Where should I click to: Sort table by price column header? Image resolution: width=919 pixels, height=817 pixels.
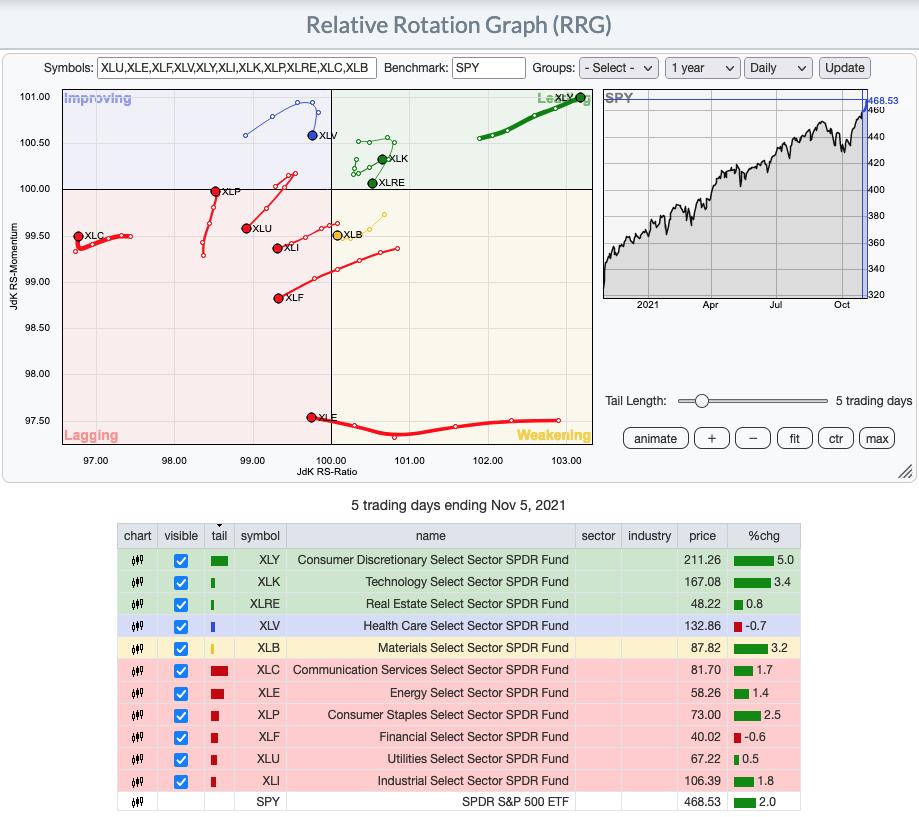point(702,536)
